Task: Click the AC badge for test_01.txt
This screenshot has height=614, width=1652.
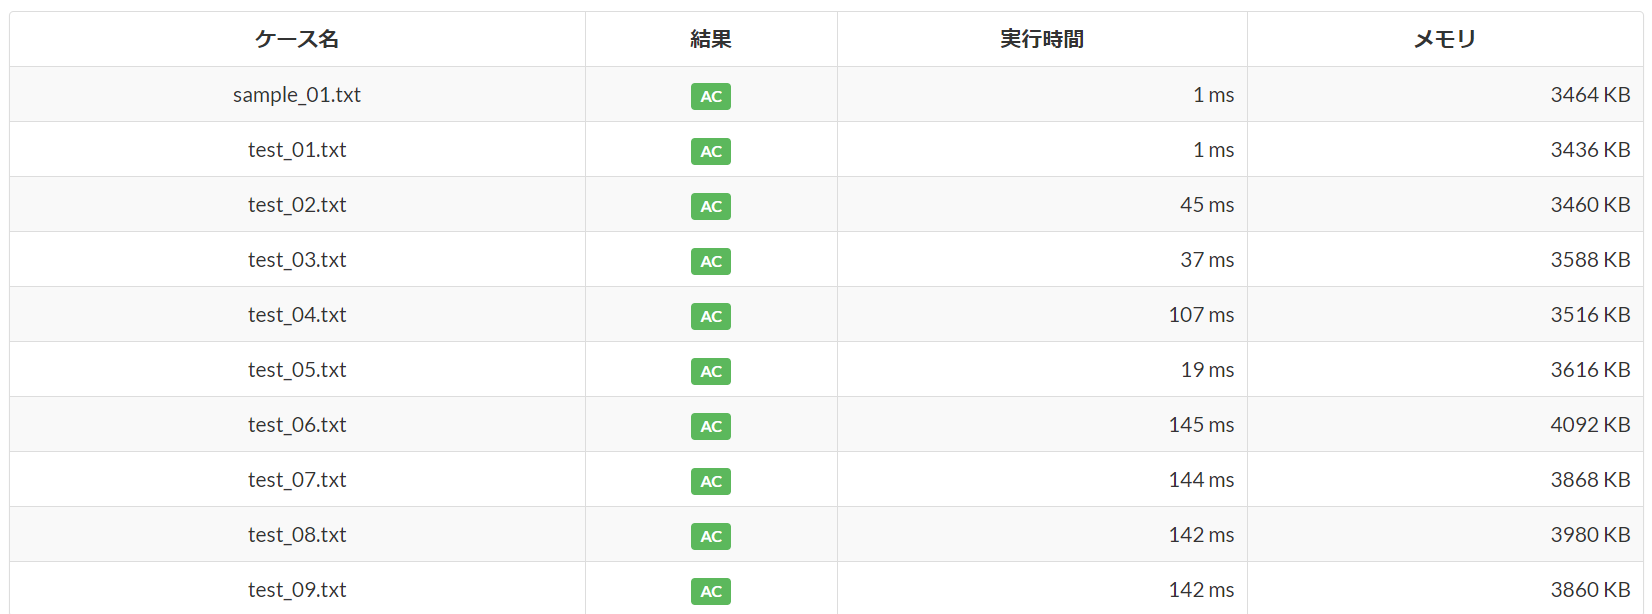Action: pyautogui.click(x=711, y=151)
